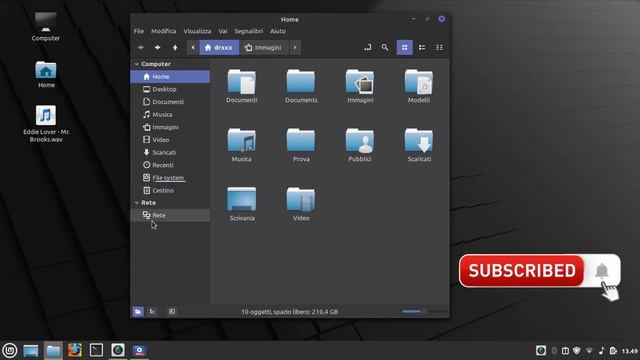
Task: Select Desktop in the sidebar
Action: [x=170, y=89]
